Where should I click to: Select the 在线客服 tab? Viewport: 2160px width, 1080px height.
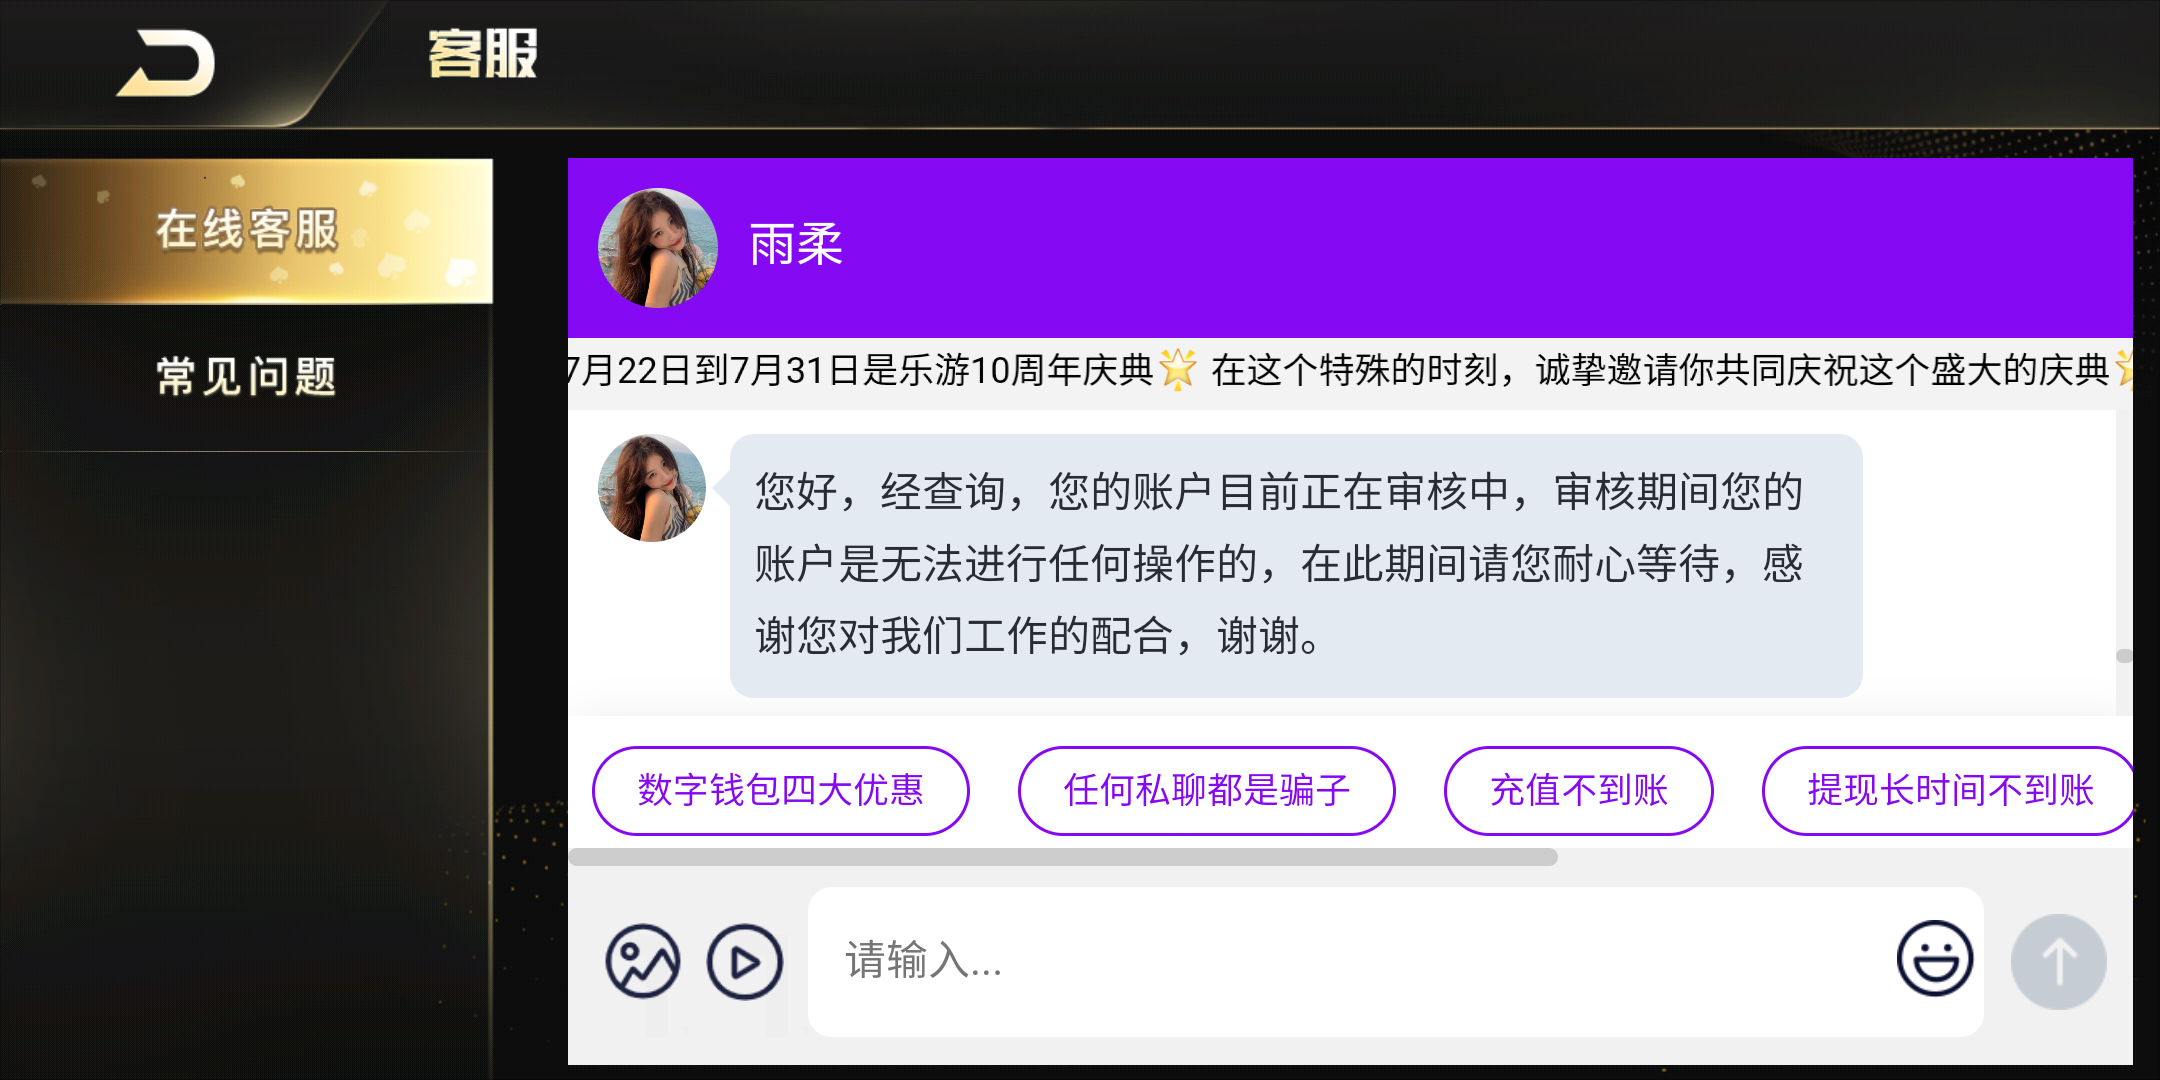click(x=246, y=230)
